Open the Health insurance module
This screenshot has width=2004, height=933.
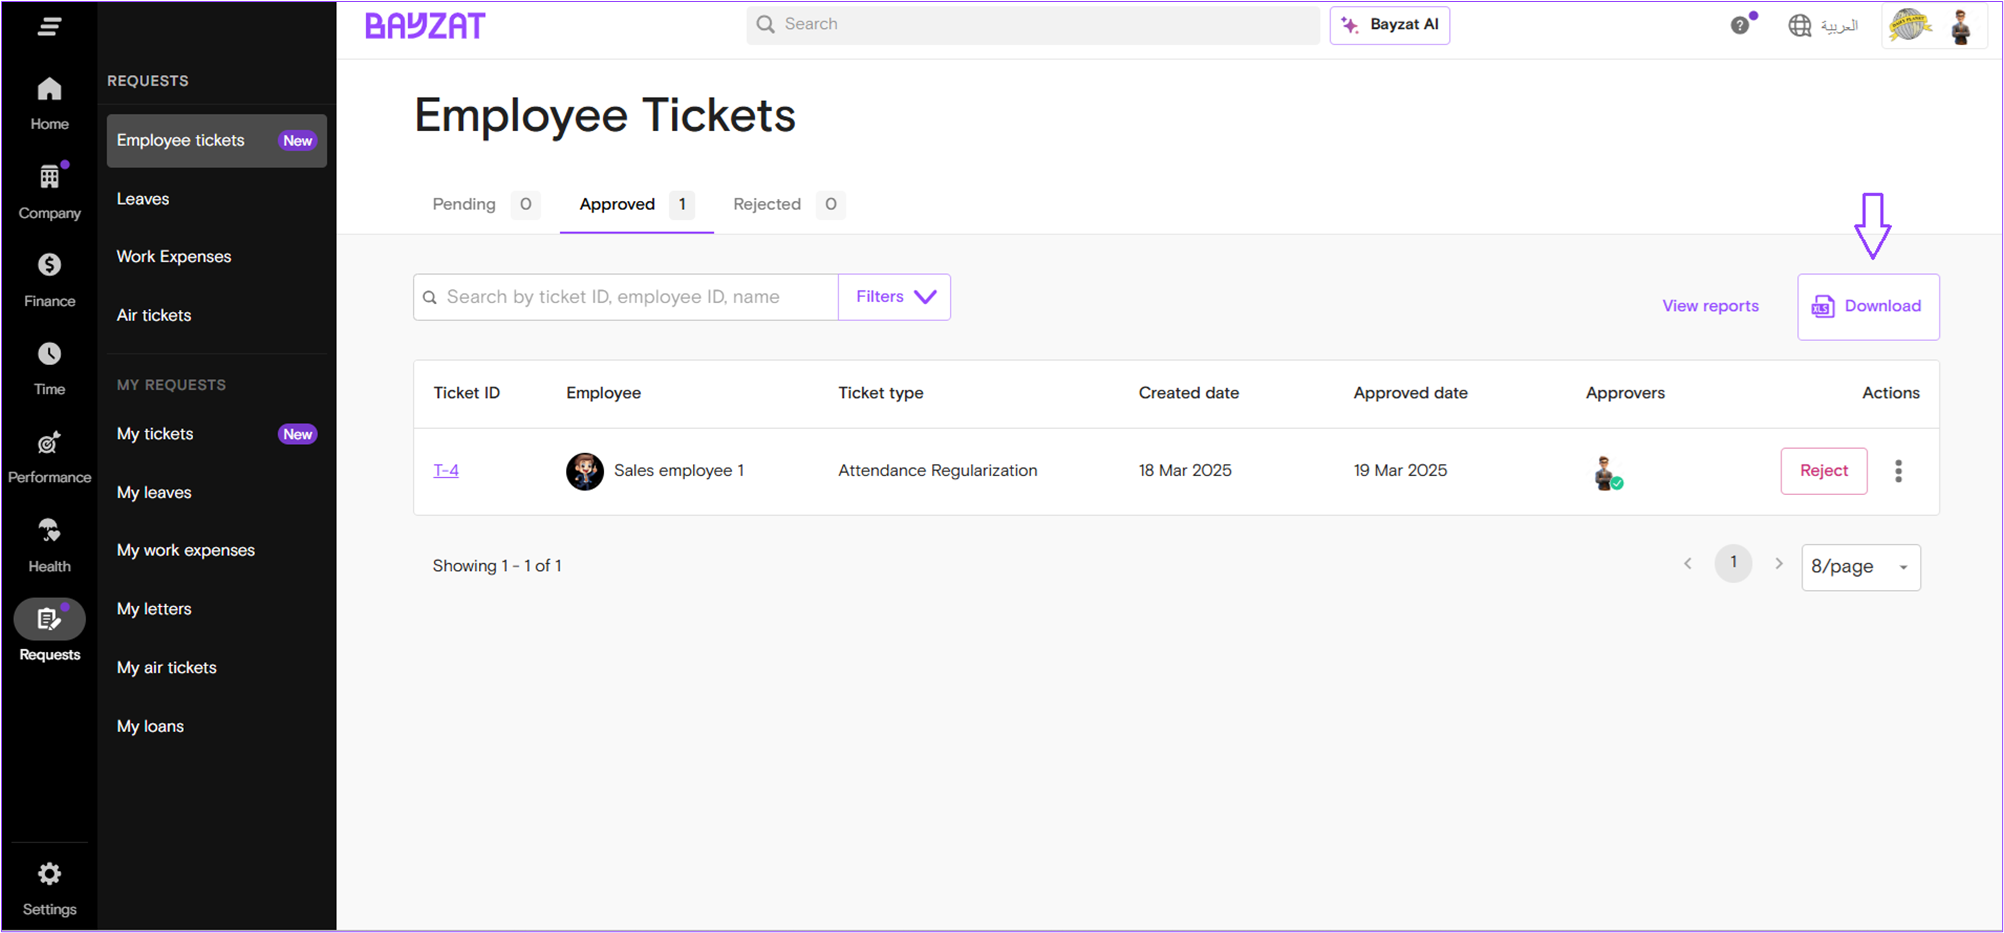coord(49,545)
